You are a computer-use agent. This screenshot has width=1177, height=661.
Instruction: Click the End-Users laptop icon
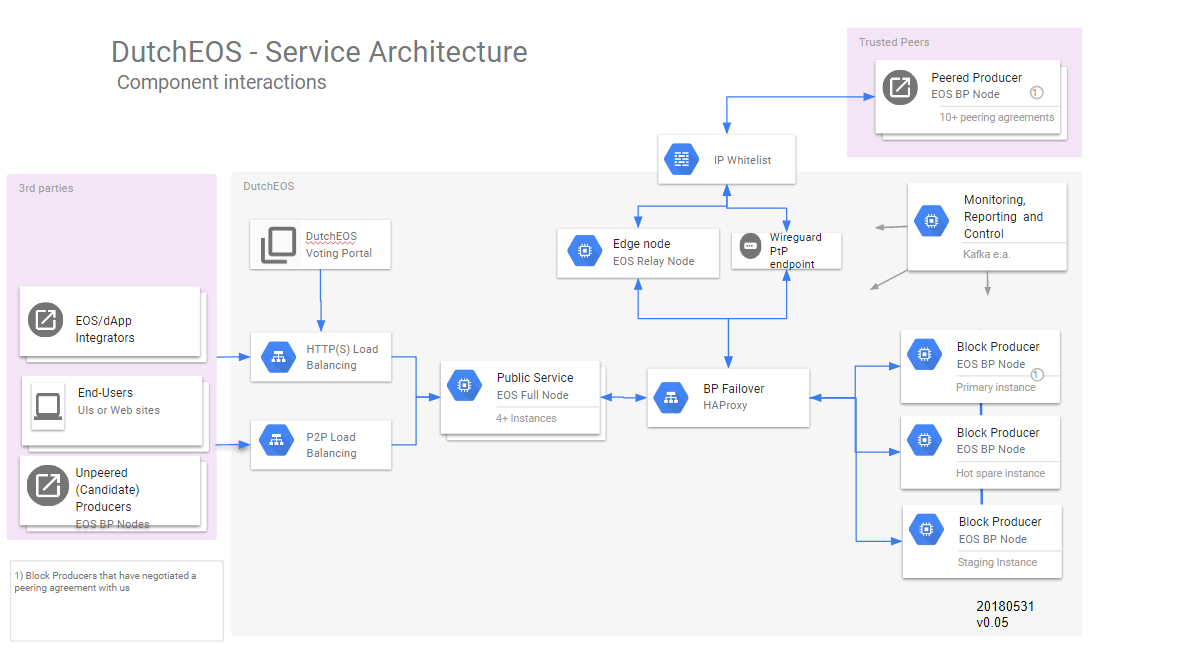click(48, 406)
